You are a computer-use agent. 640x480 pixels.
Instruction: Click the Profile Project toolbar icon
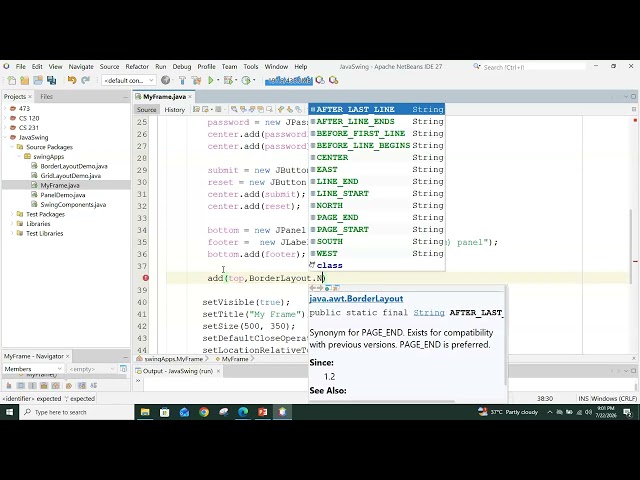pyautogui.click(x=246, y=80)
